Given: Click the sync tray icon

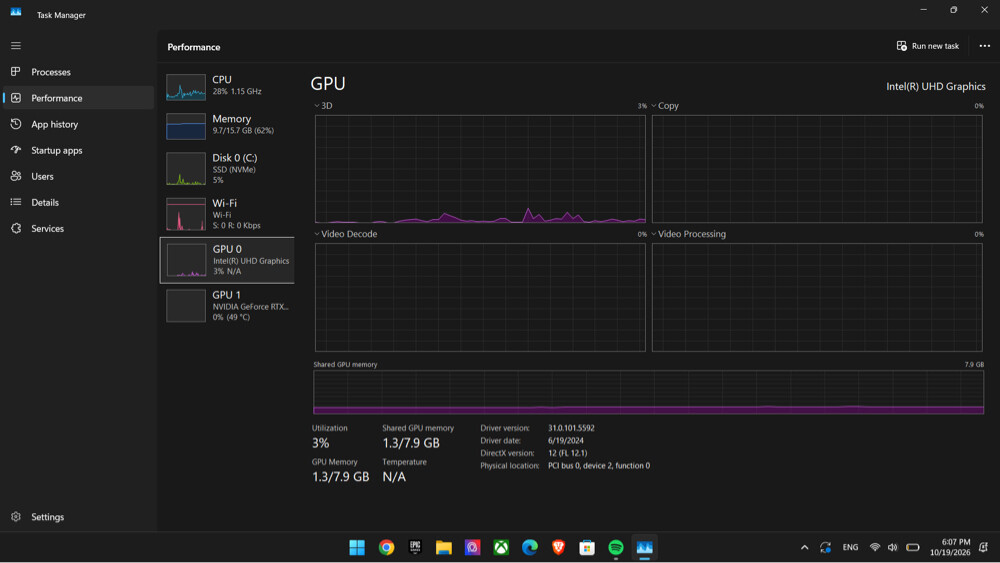Looking at the screenshot, I should pos(825,548).
